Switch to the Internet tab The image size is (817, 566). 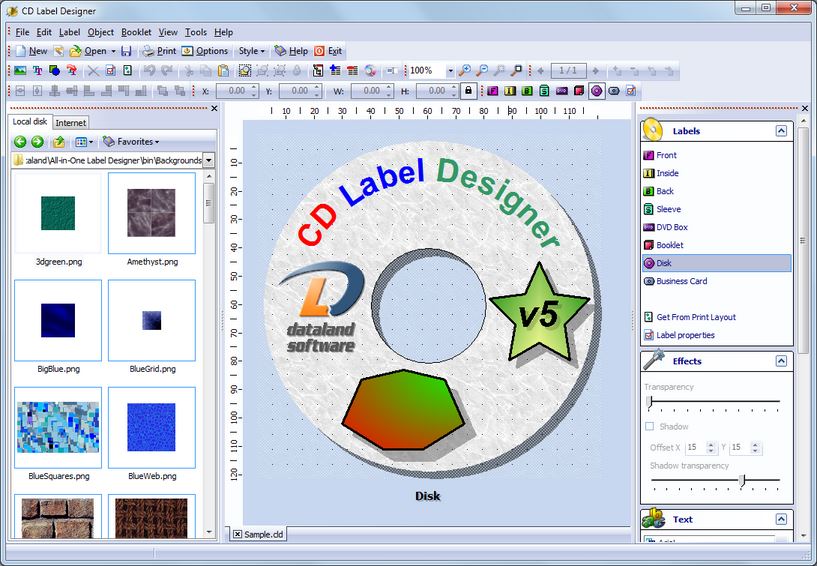point(70,123)
